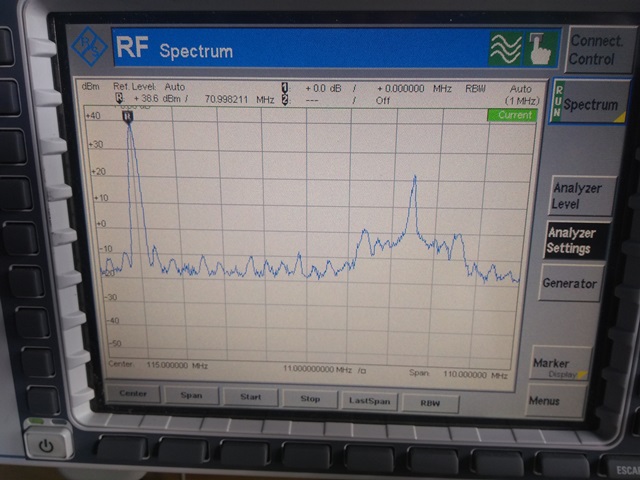Select the marker 2 indicator icon

[x=284, y=100]
